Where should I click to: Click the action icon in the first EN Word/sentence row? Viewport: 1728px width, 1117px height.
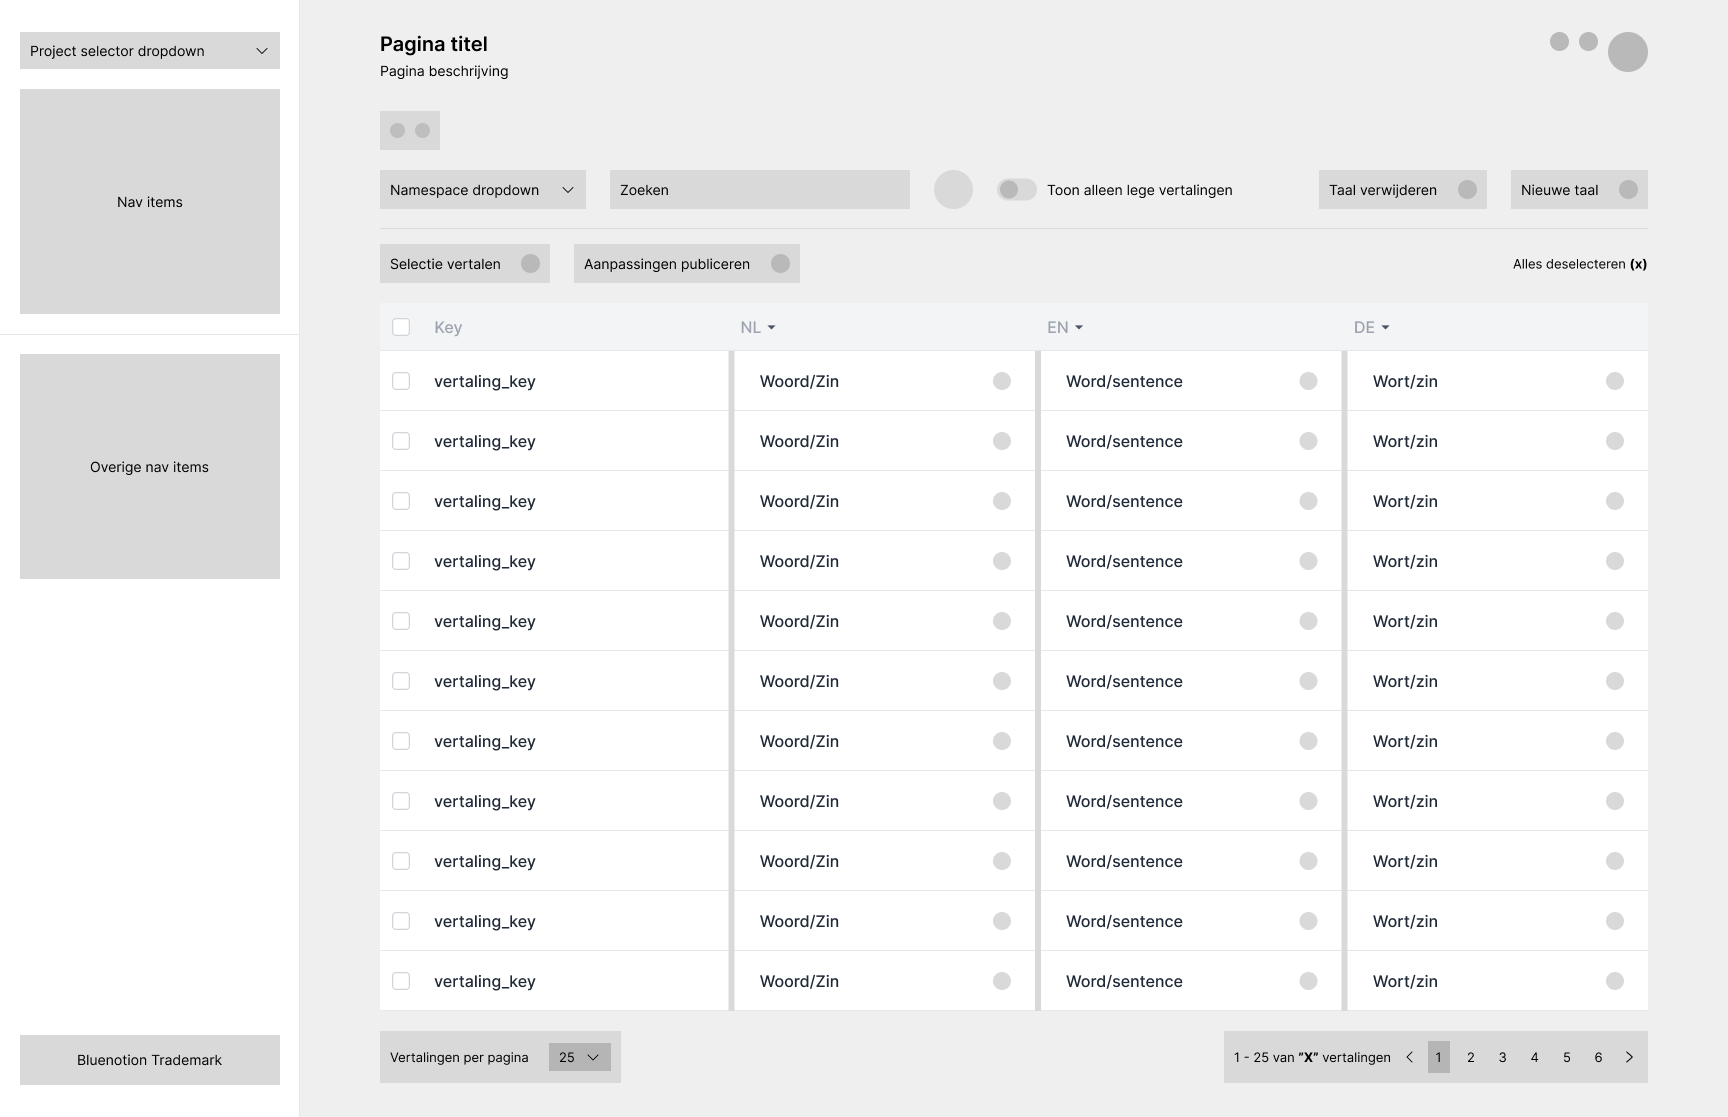click(x=1309, y=381)
